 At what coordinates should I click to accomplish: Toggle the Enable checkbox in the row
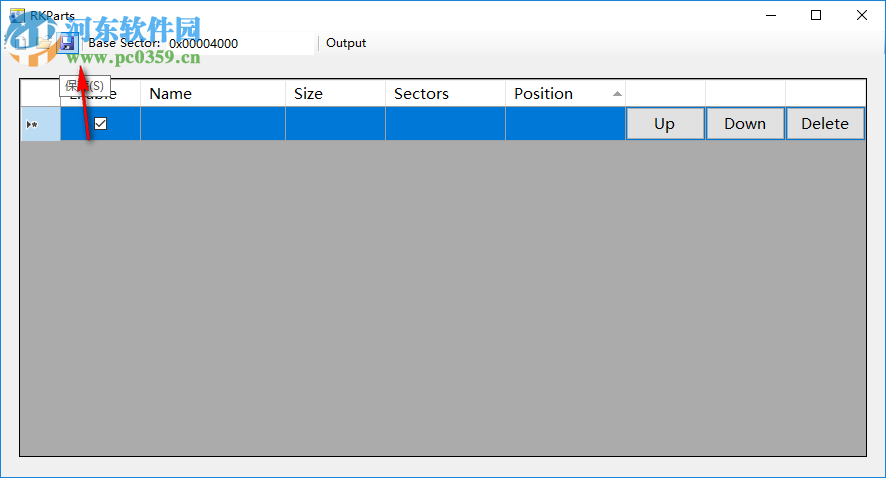click(100, 124)
